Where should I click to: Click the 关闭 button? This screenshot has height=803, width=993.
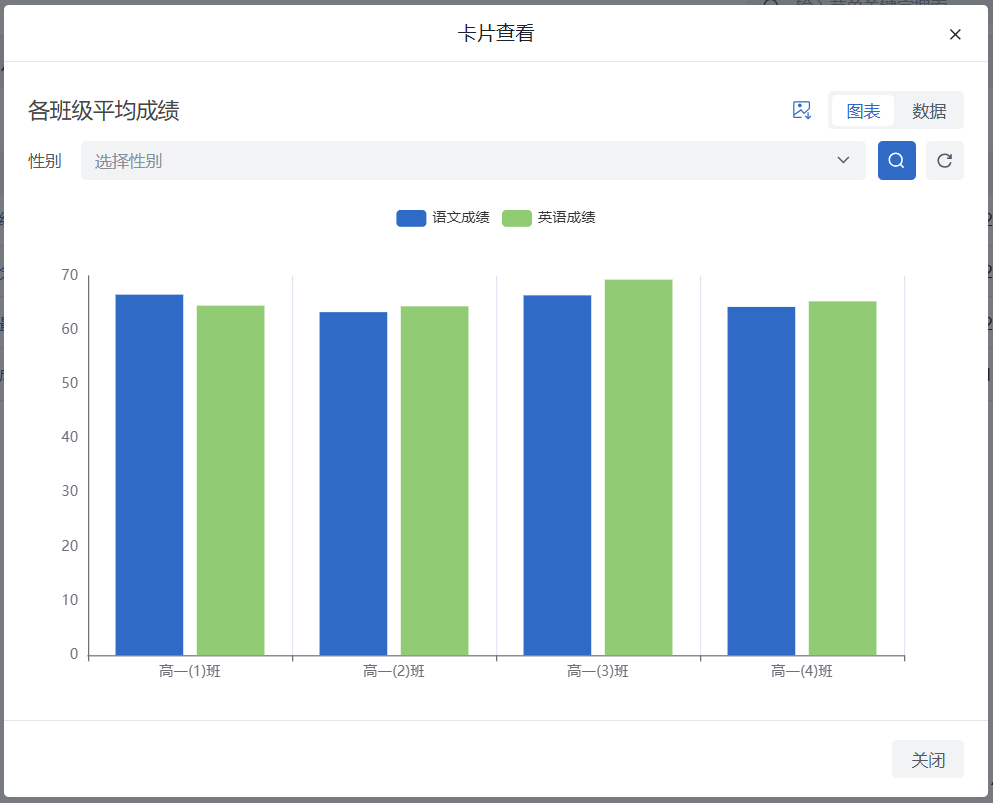pyautogui.click(x=928, y=759)
